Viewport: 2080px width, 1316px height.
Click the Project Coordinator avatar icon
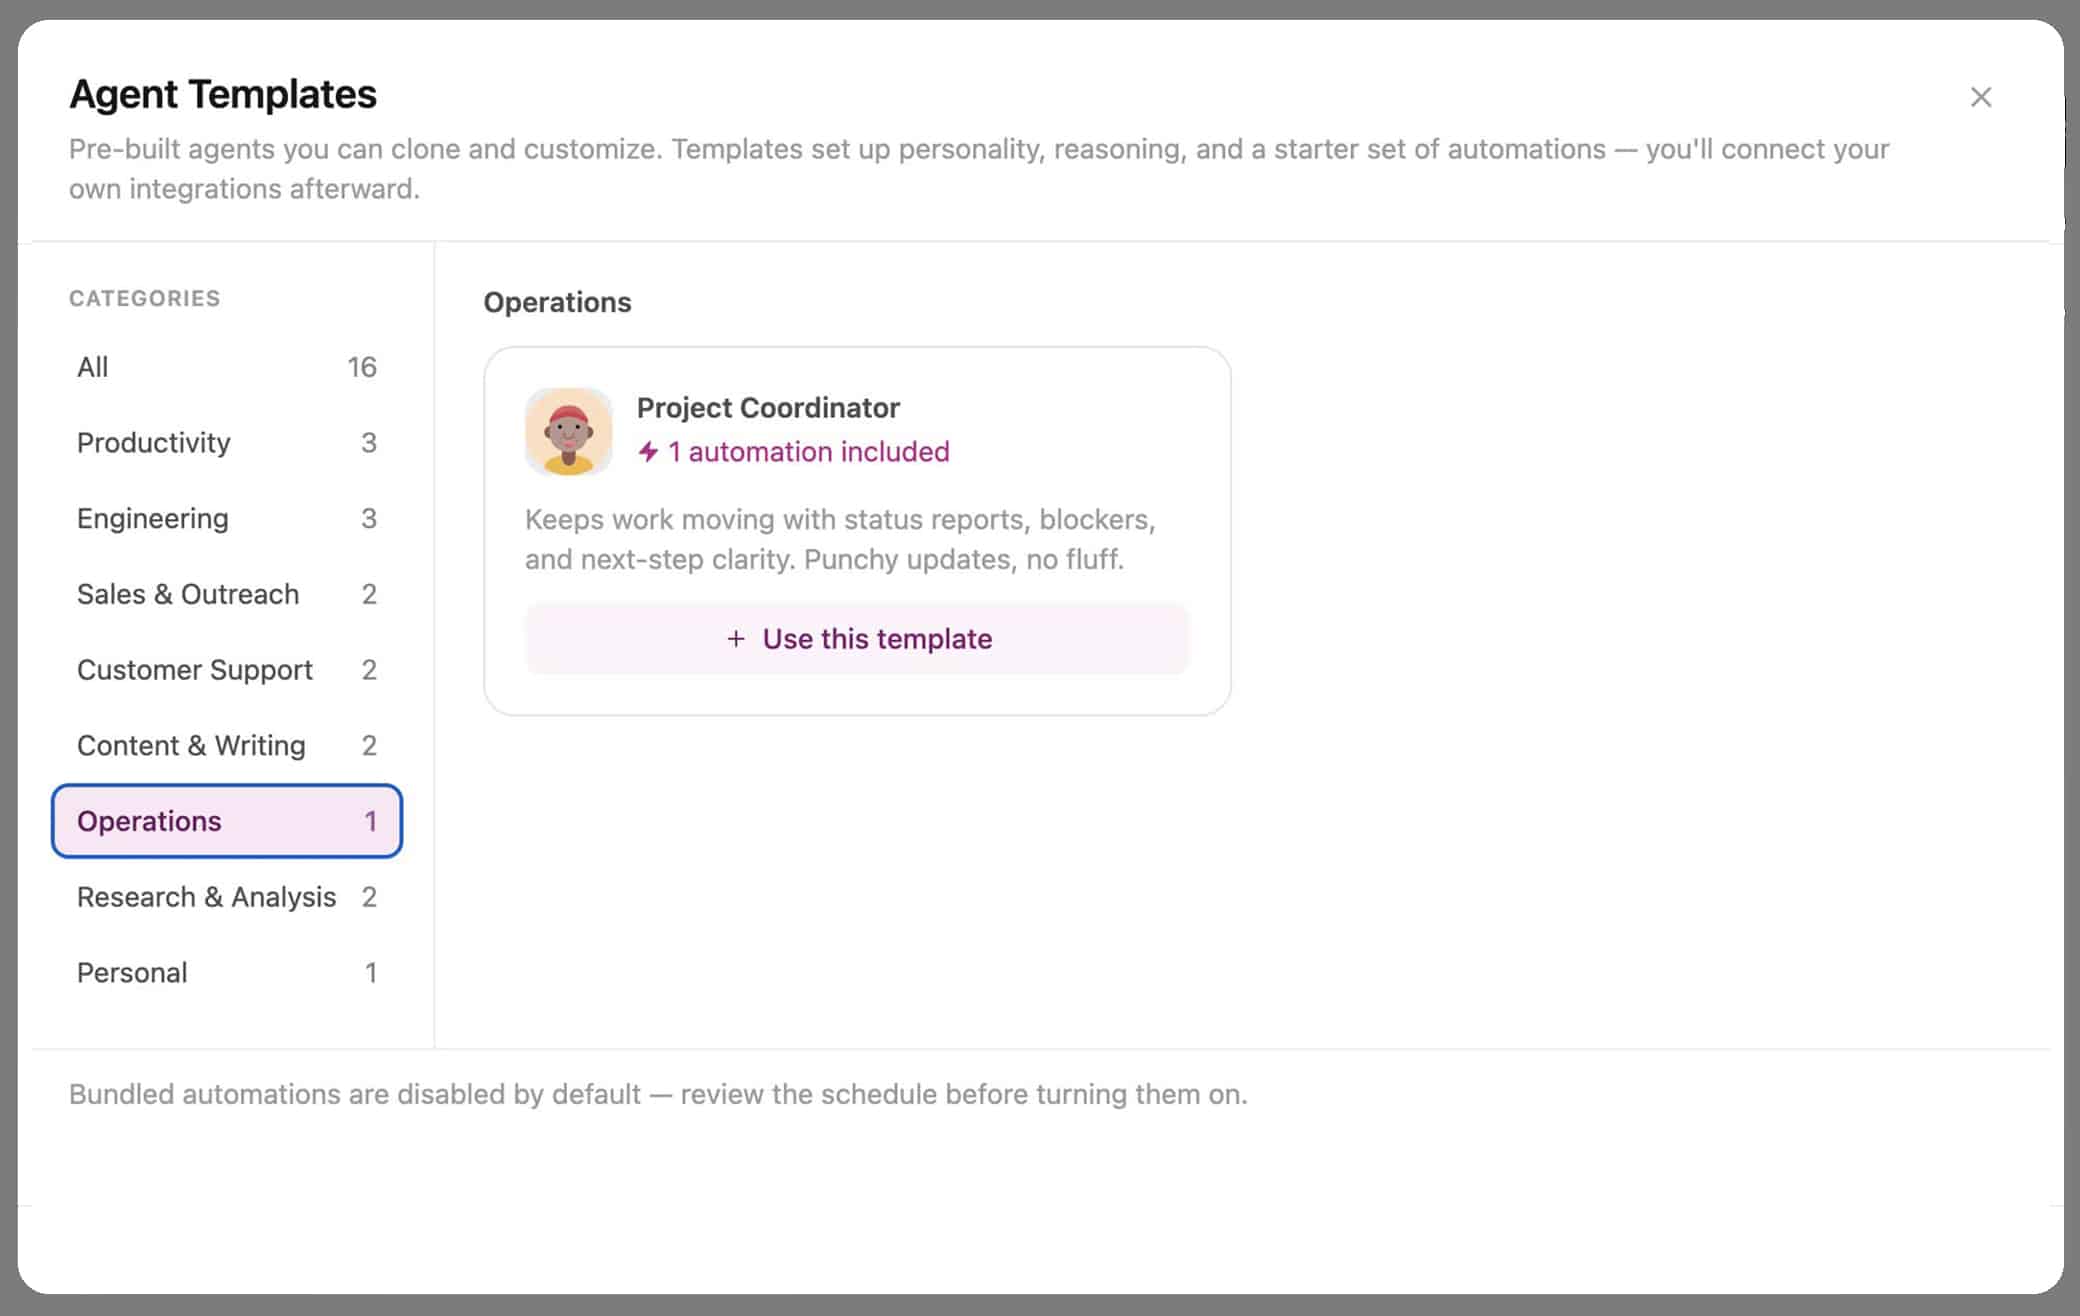click(x=569, y=431)
